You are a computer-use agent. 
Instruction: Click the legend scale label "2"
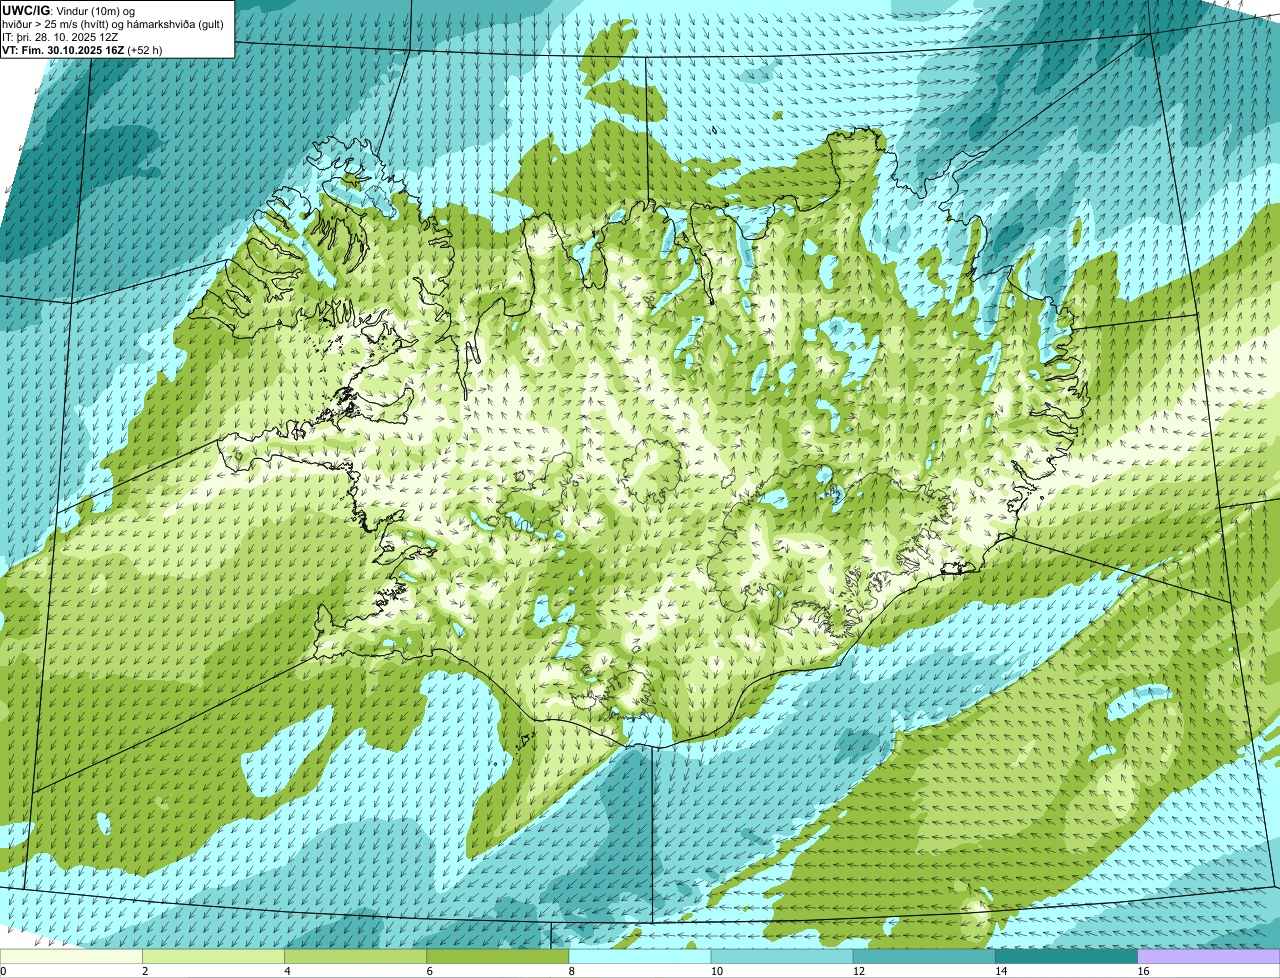click(145, 971)
